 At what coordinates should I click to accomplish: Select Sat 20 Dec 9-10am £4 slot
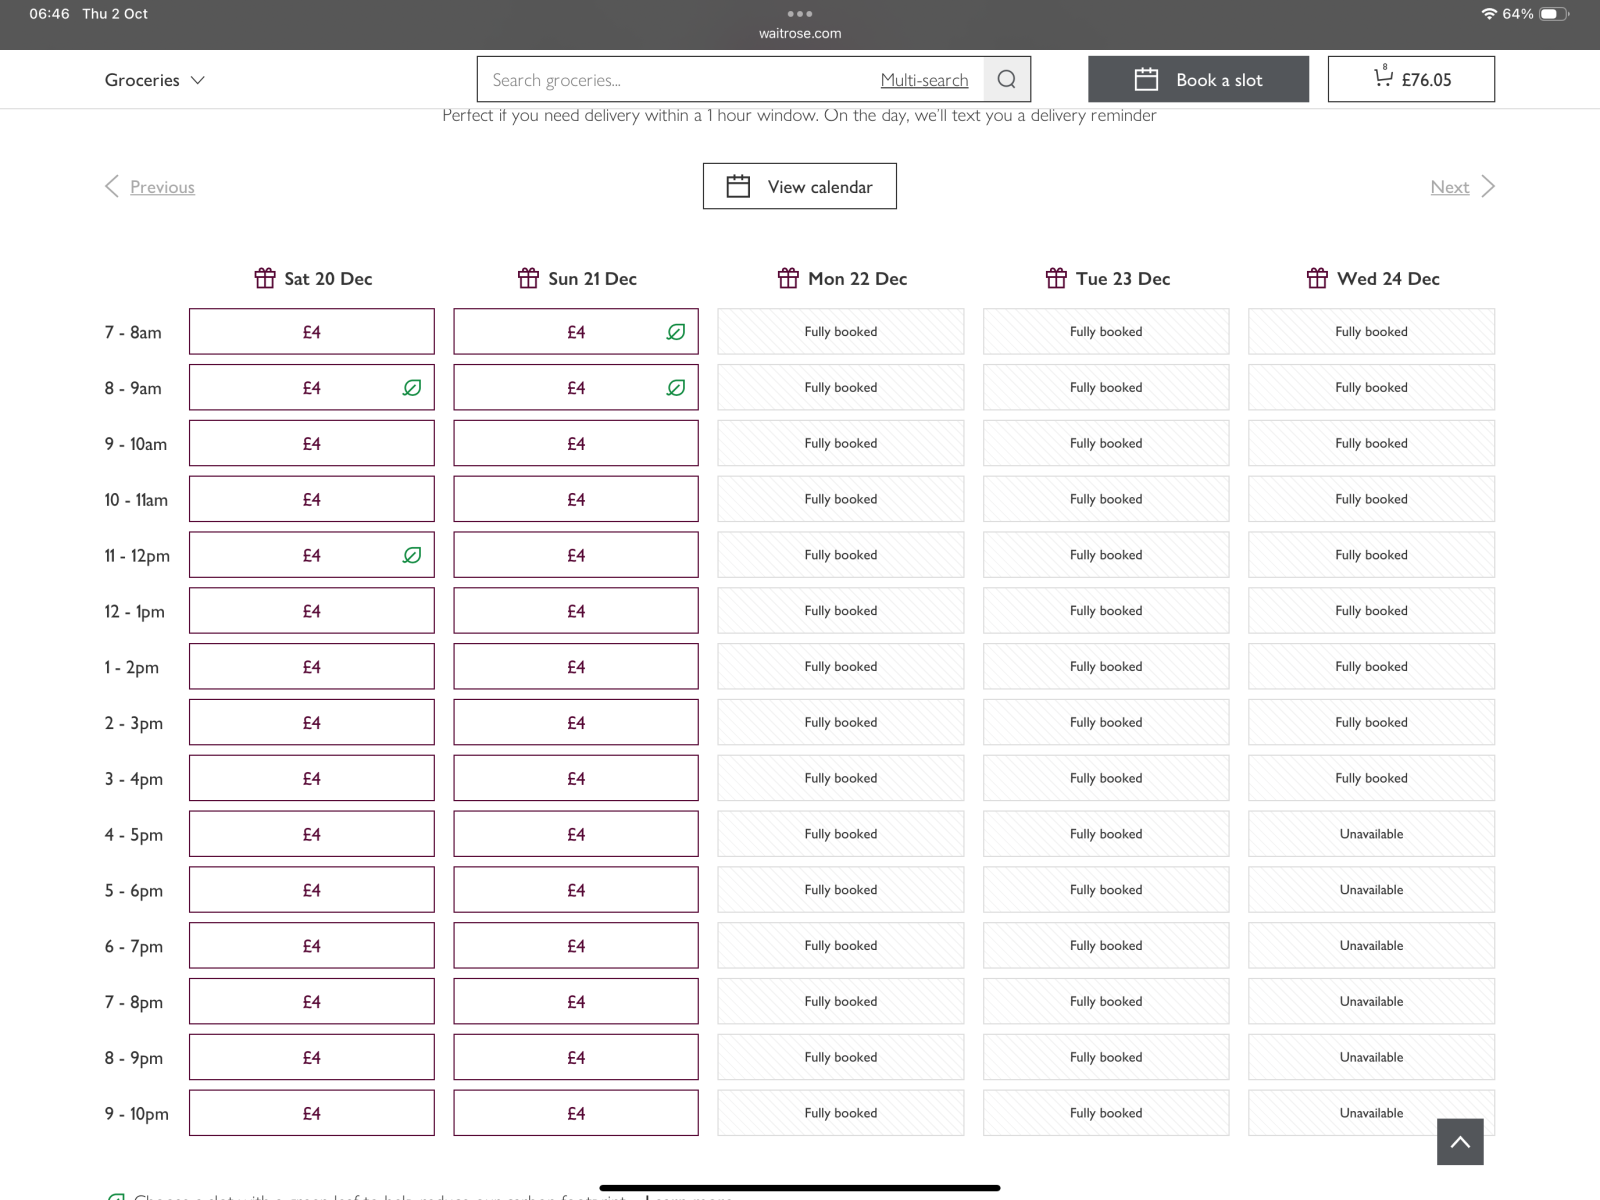point(311,443)
